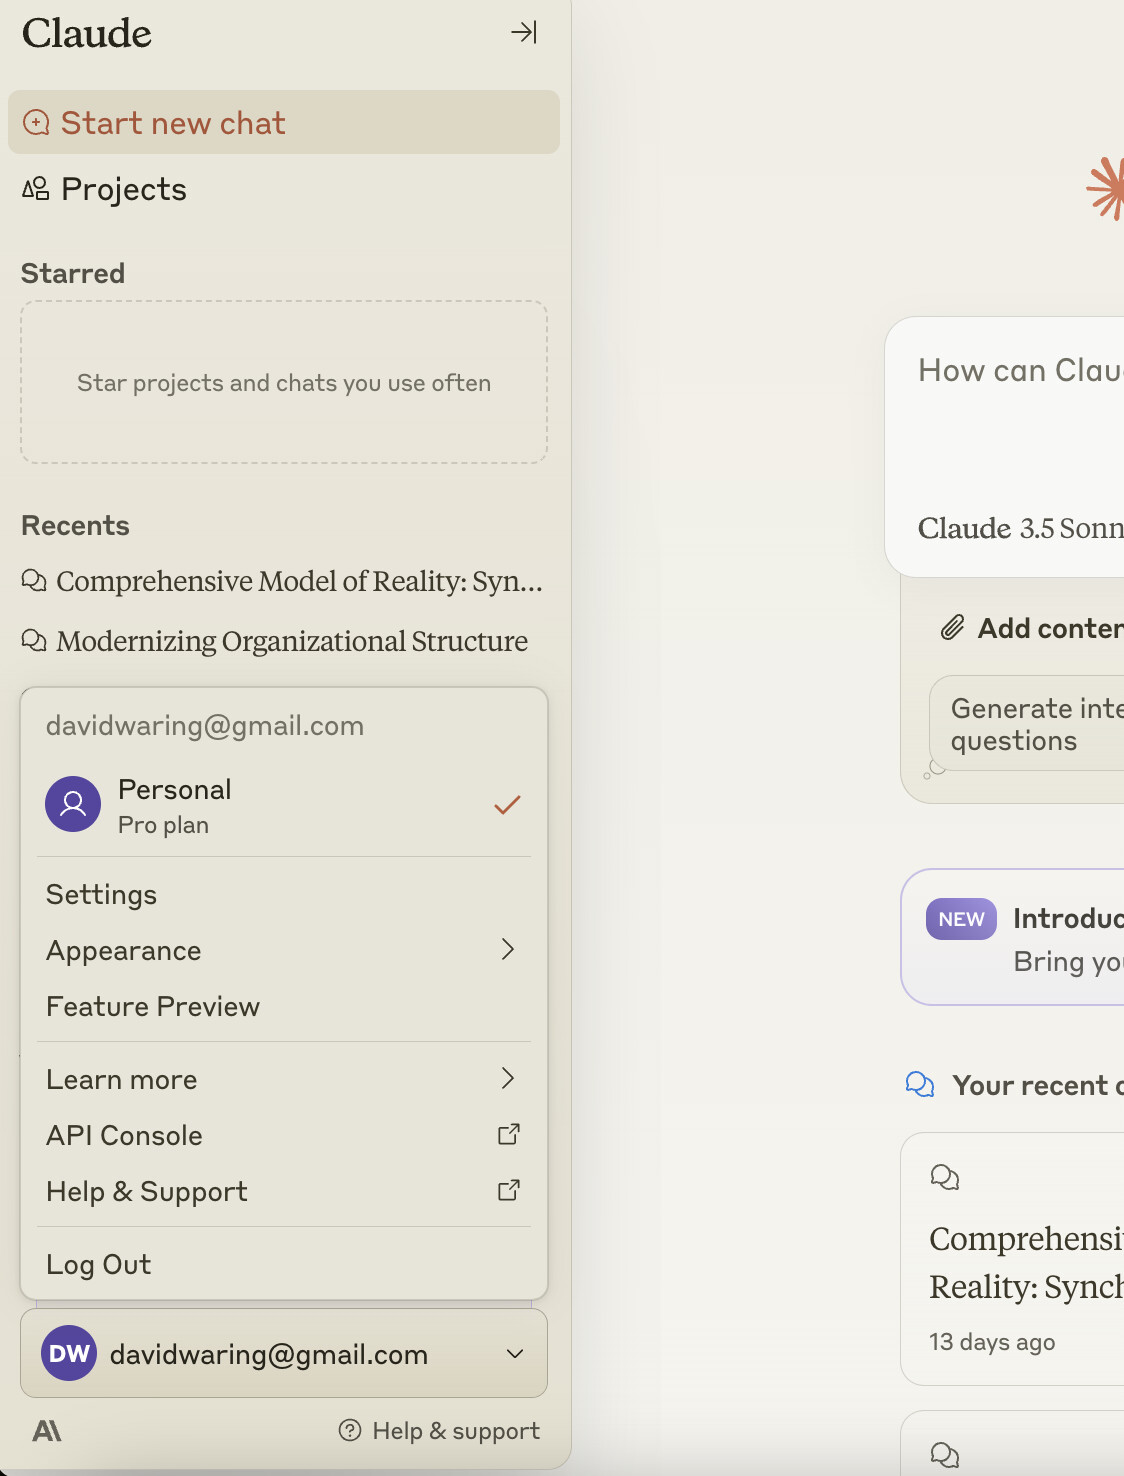Click the Anthropic logo icon
1124x1476 pixels.
(x=47, y=1431)
